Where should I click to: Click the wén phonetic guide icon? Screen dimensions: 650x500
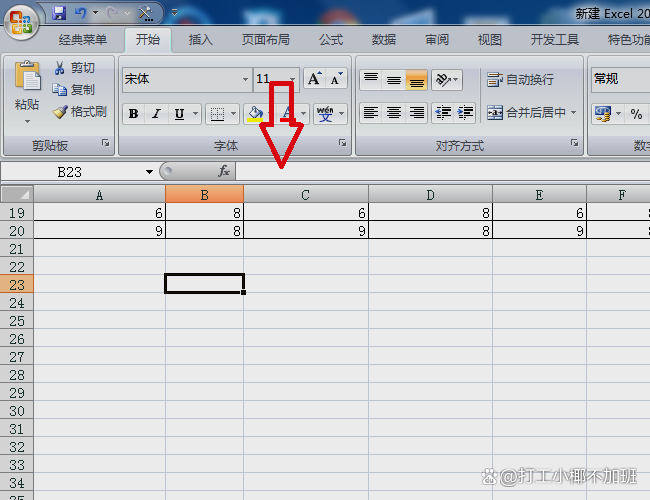pyautogui.click(x=325, y=114)
